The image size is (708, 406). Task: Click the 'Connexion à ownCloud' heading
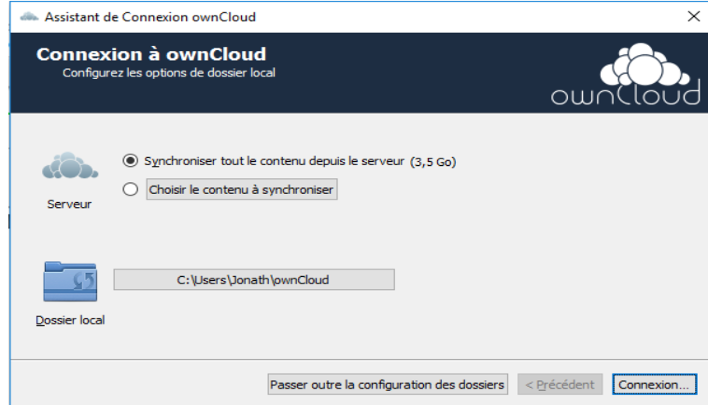(x=151, y=54)
